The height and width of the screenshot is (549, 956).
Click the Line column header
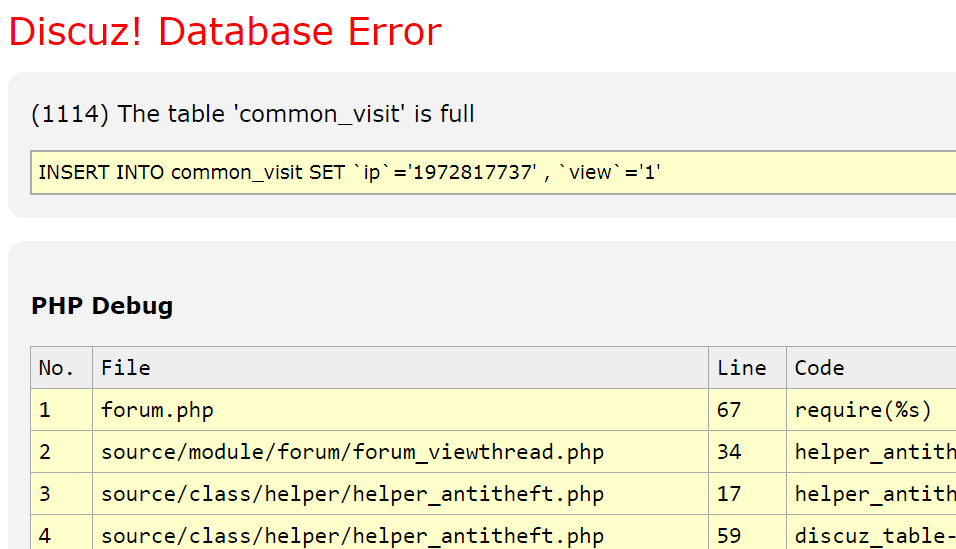747,368
